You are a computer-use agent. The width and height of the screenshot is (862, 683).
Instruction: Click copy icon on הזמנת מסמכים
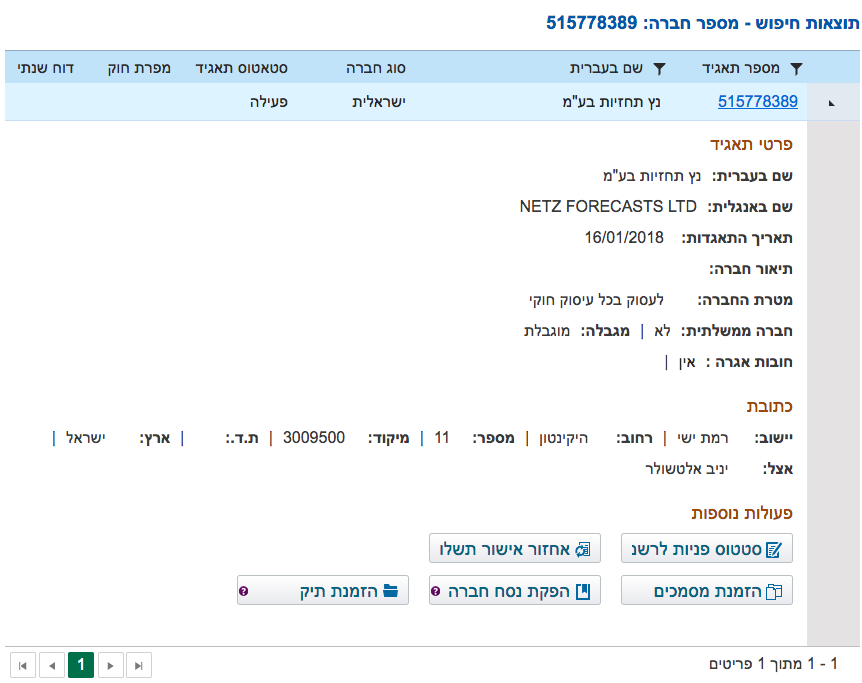(774, 592)
